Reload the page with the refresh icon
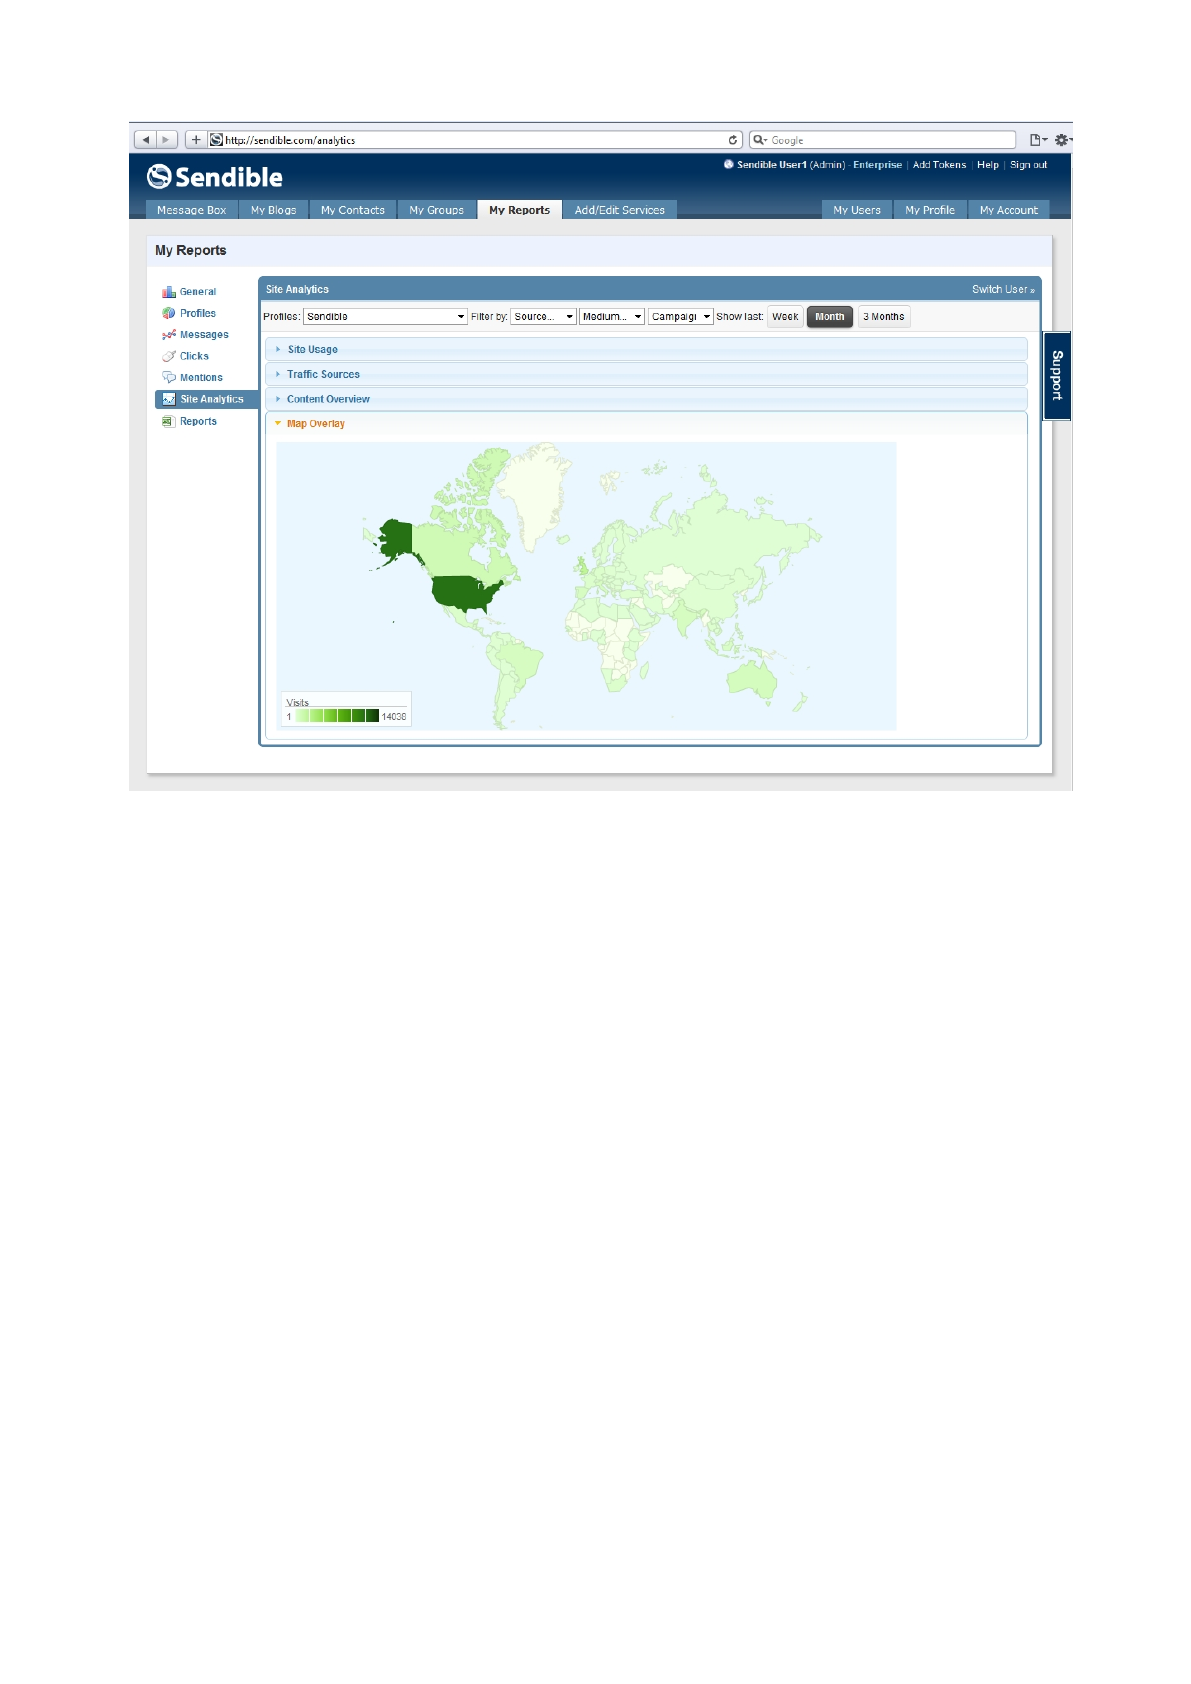Viewport: 1191px width, 1684px height. 733,140
